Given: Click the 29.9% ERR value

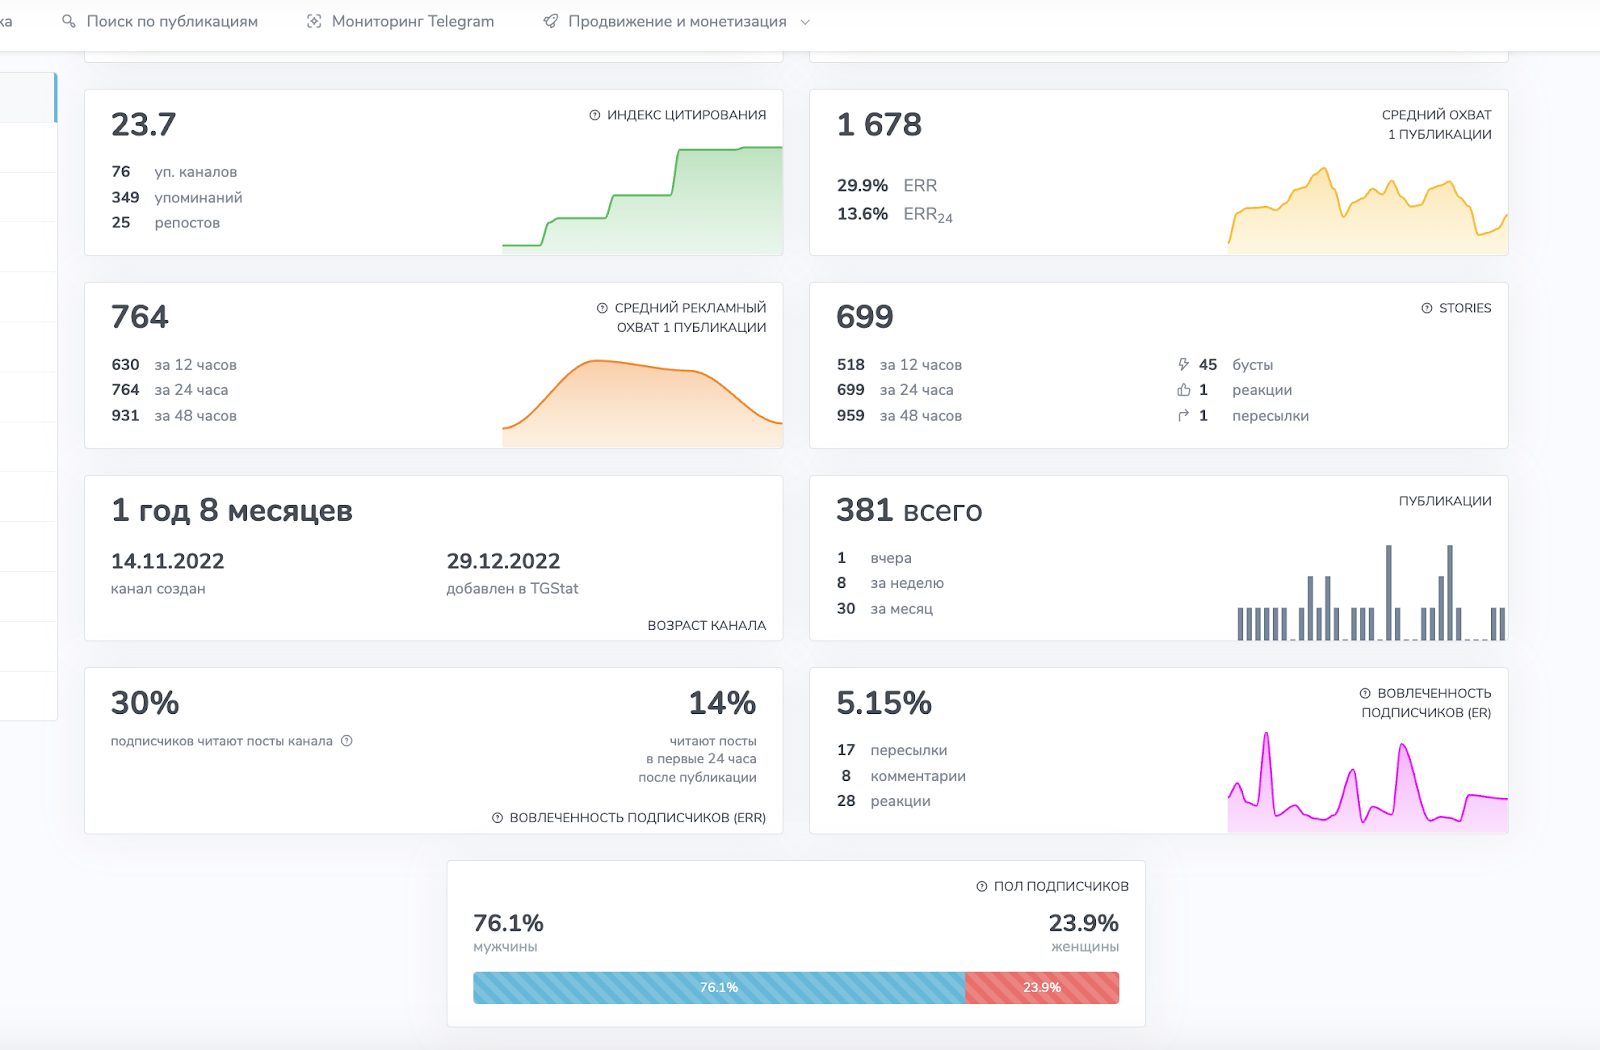Looking at the screenshot, I should tap(862, 186).
